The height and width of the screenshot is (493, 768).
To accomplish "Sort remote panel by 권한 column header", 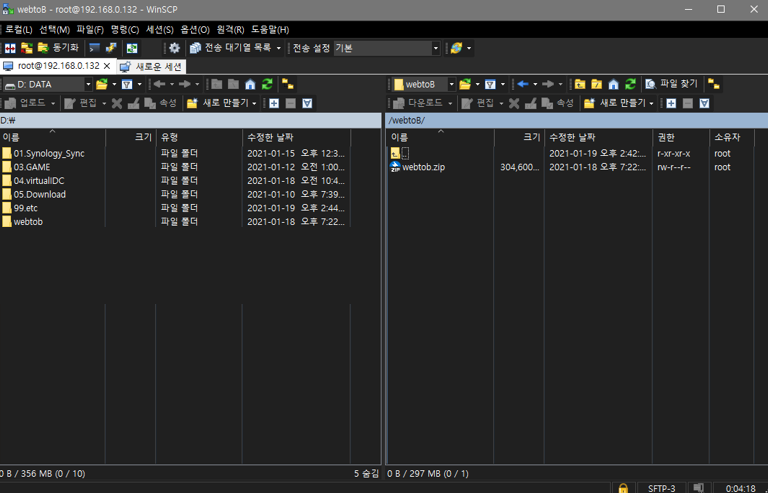I will (680, 138).
